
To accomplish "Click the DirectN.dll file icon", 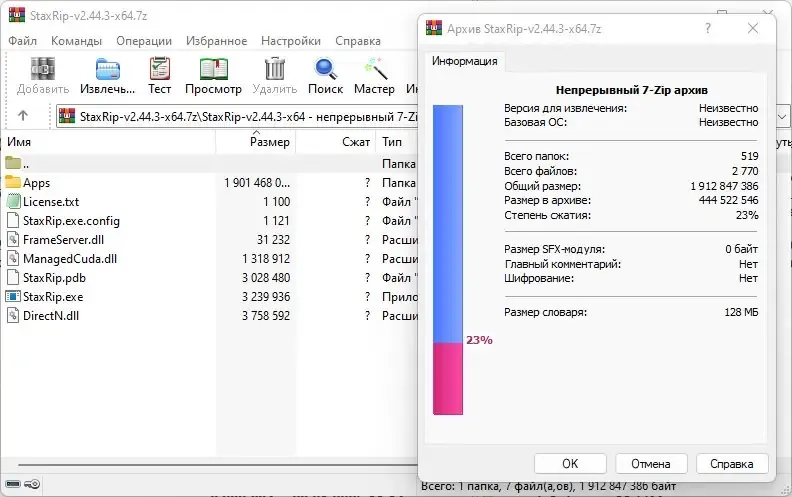I will pos(13,316).
